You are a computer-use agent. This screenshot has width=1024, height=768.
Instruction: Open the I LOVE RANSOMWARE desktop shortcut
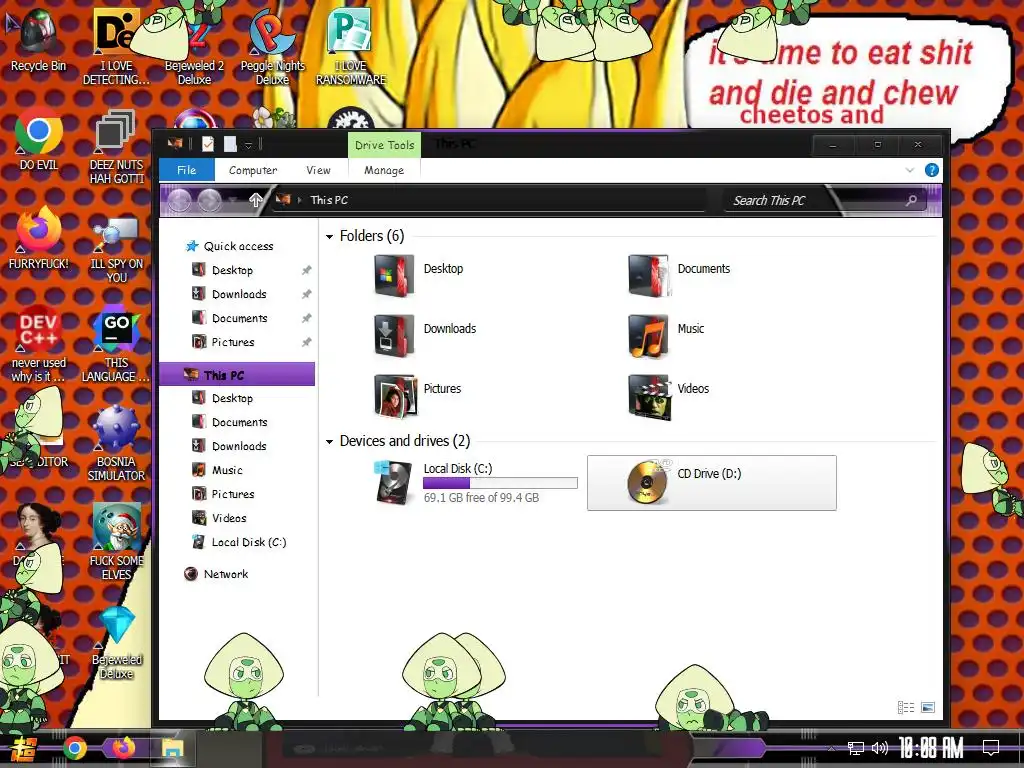click(x=351, y=49)
